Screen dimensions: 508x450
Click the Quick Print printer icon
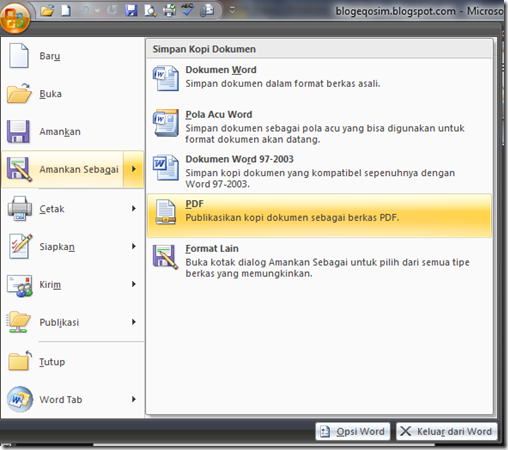click(x=169, y=10)
